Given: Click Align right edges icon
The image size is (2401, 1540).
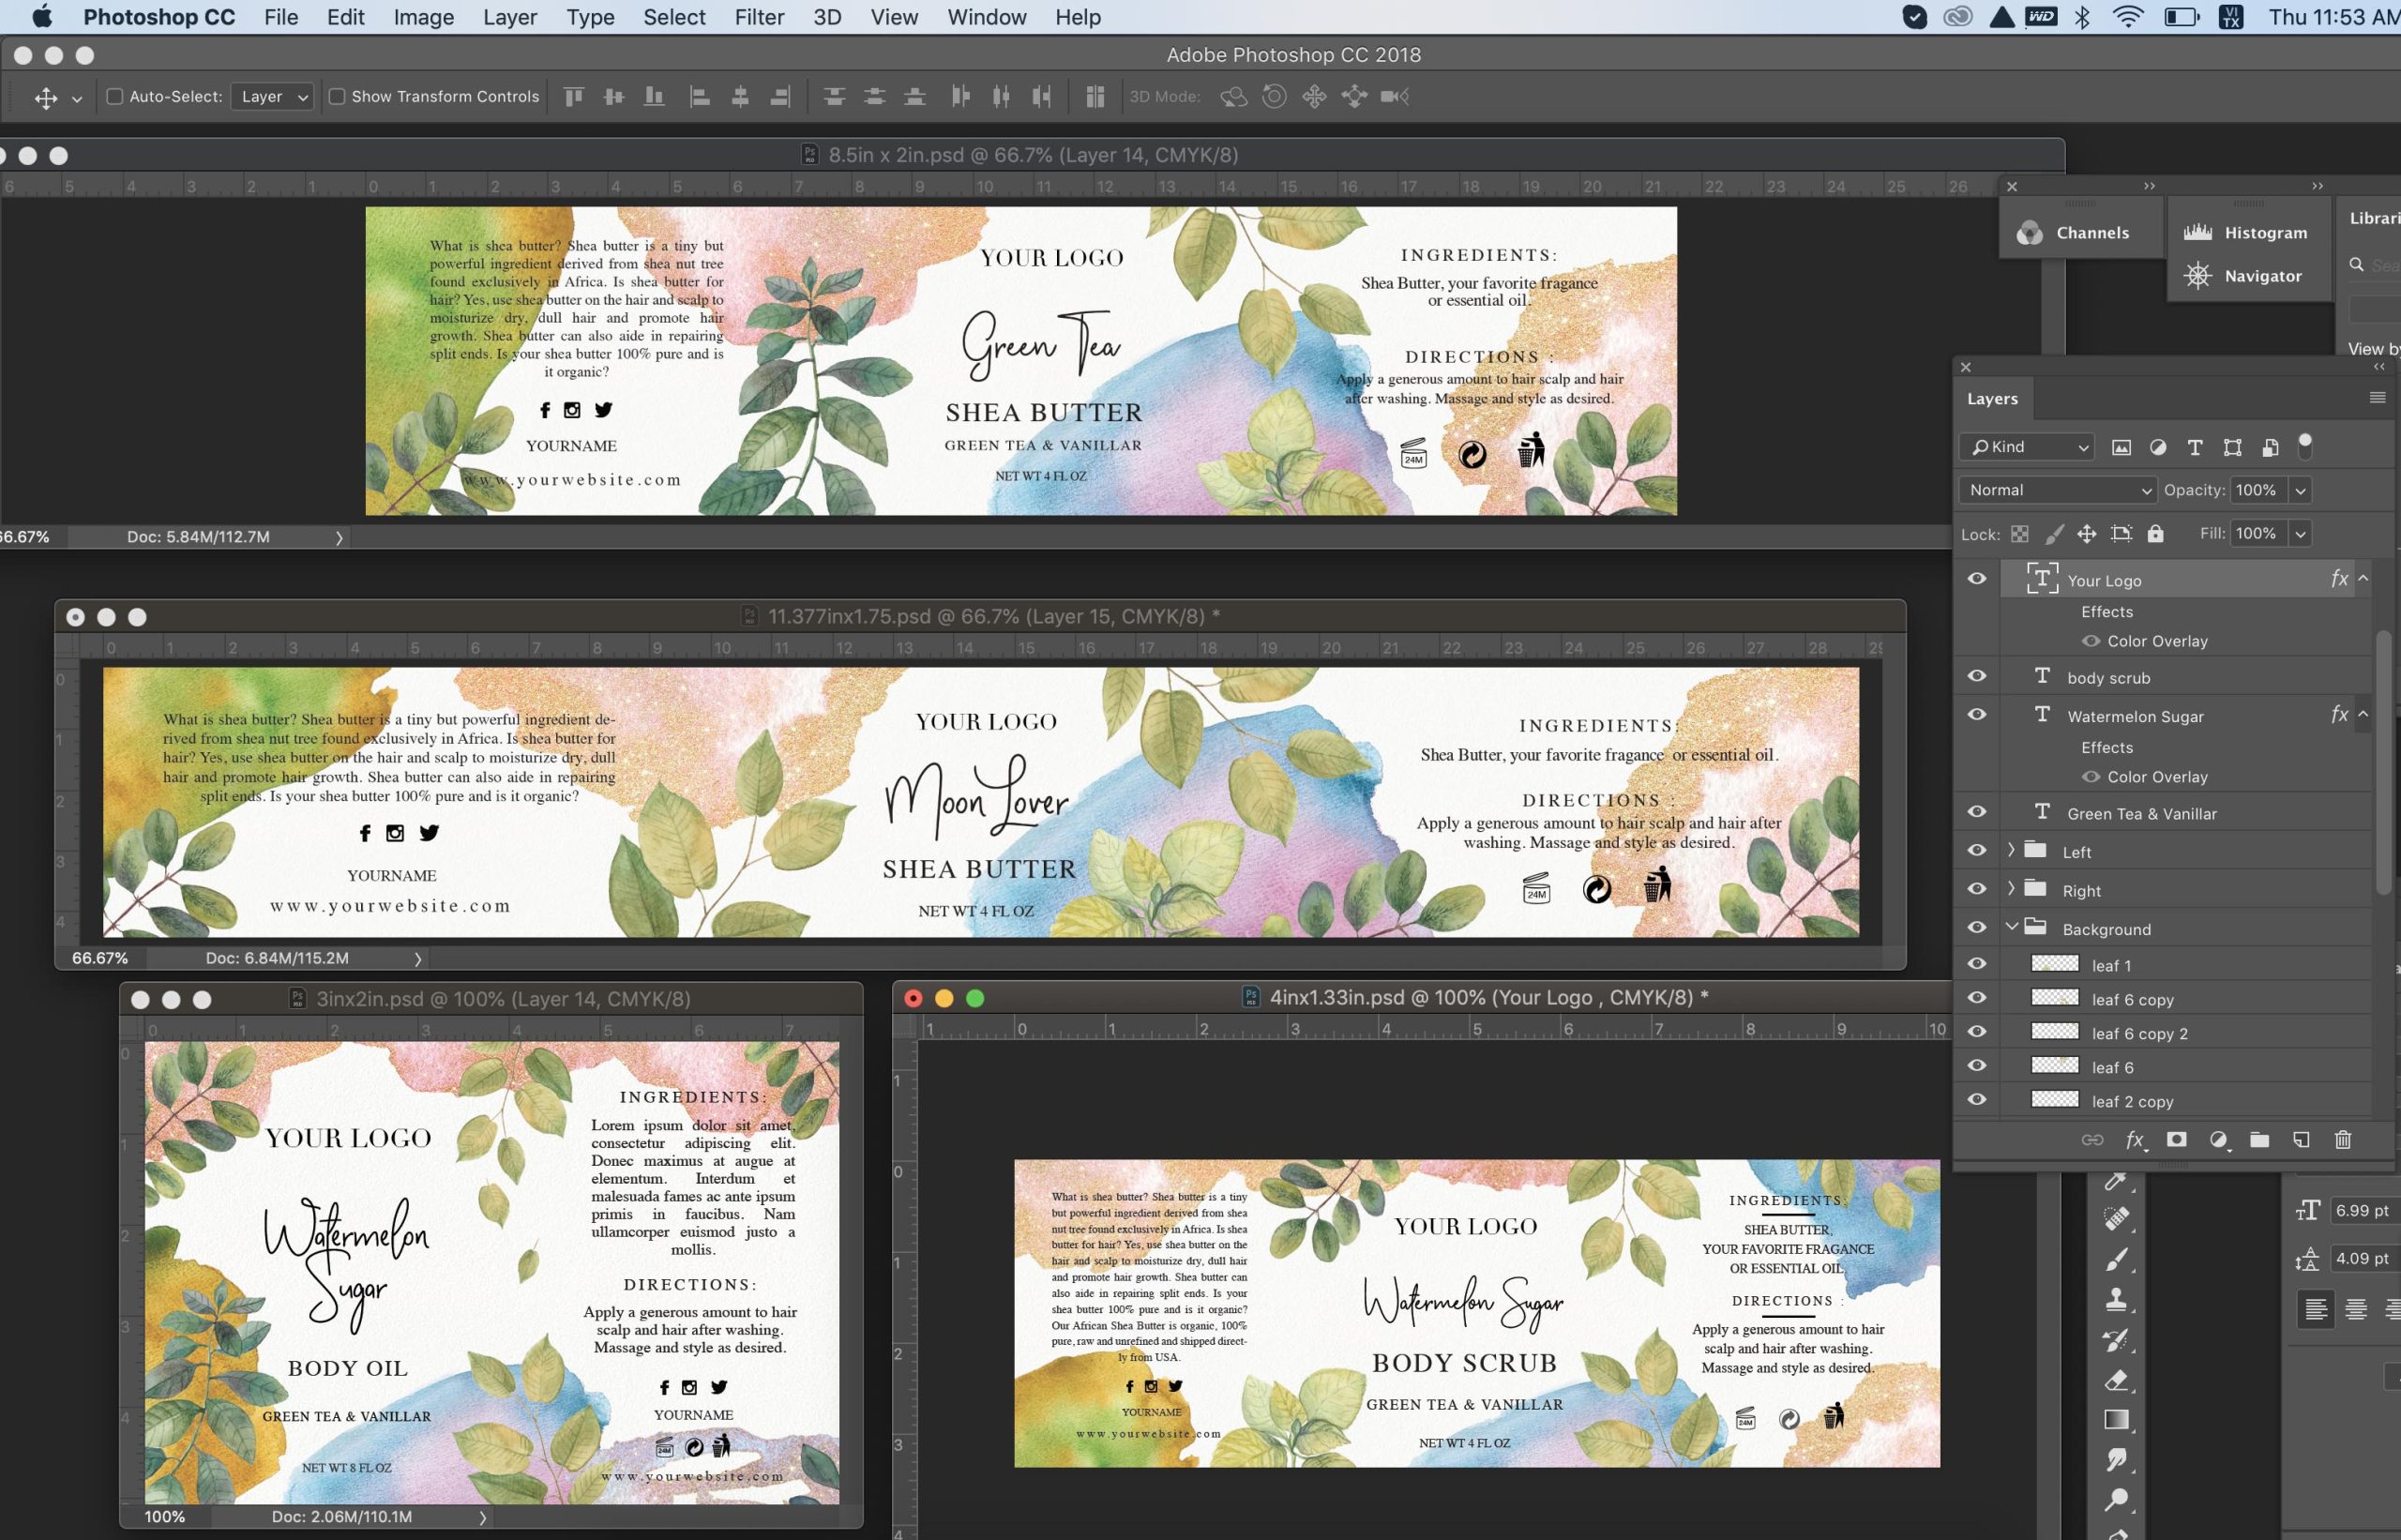Looking at the screenshot, I should [x=781, y=96].
